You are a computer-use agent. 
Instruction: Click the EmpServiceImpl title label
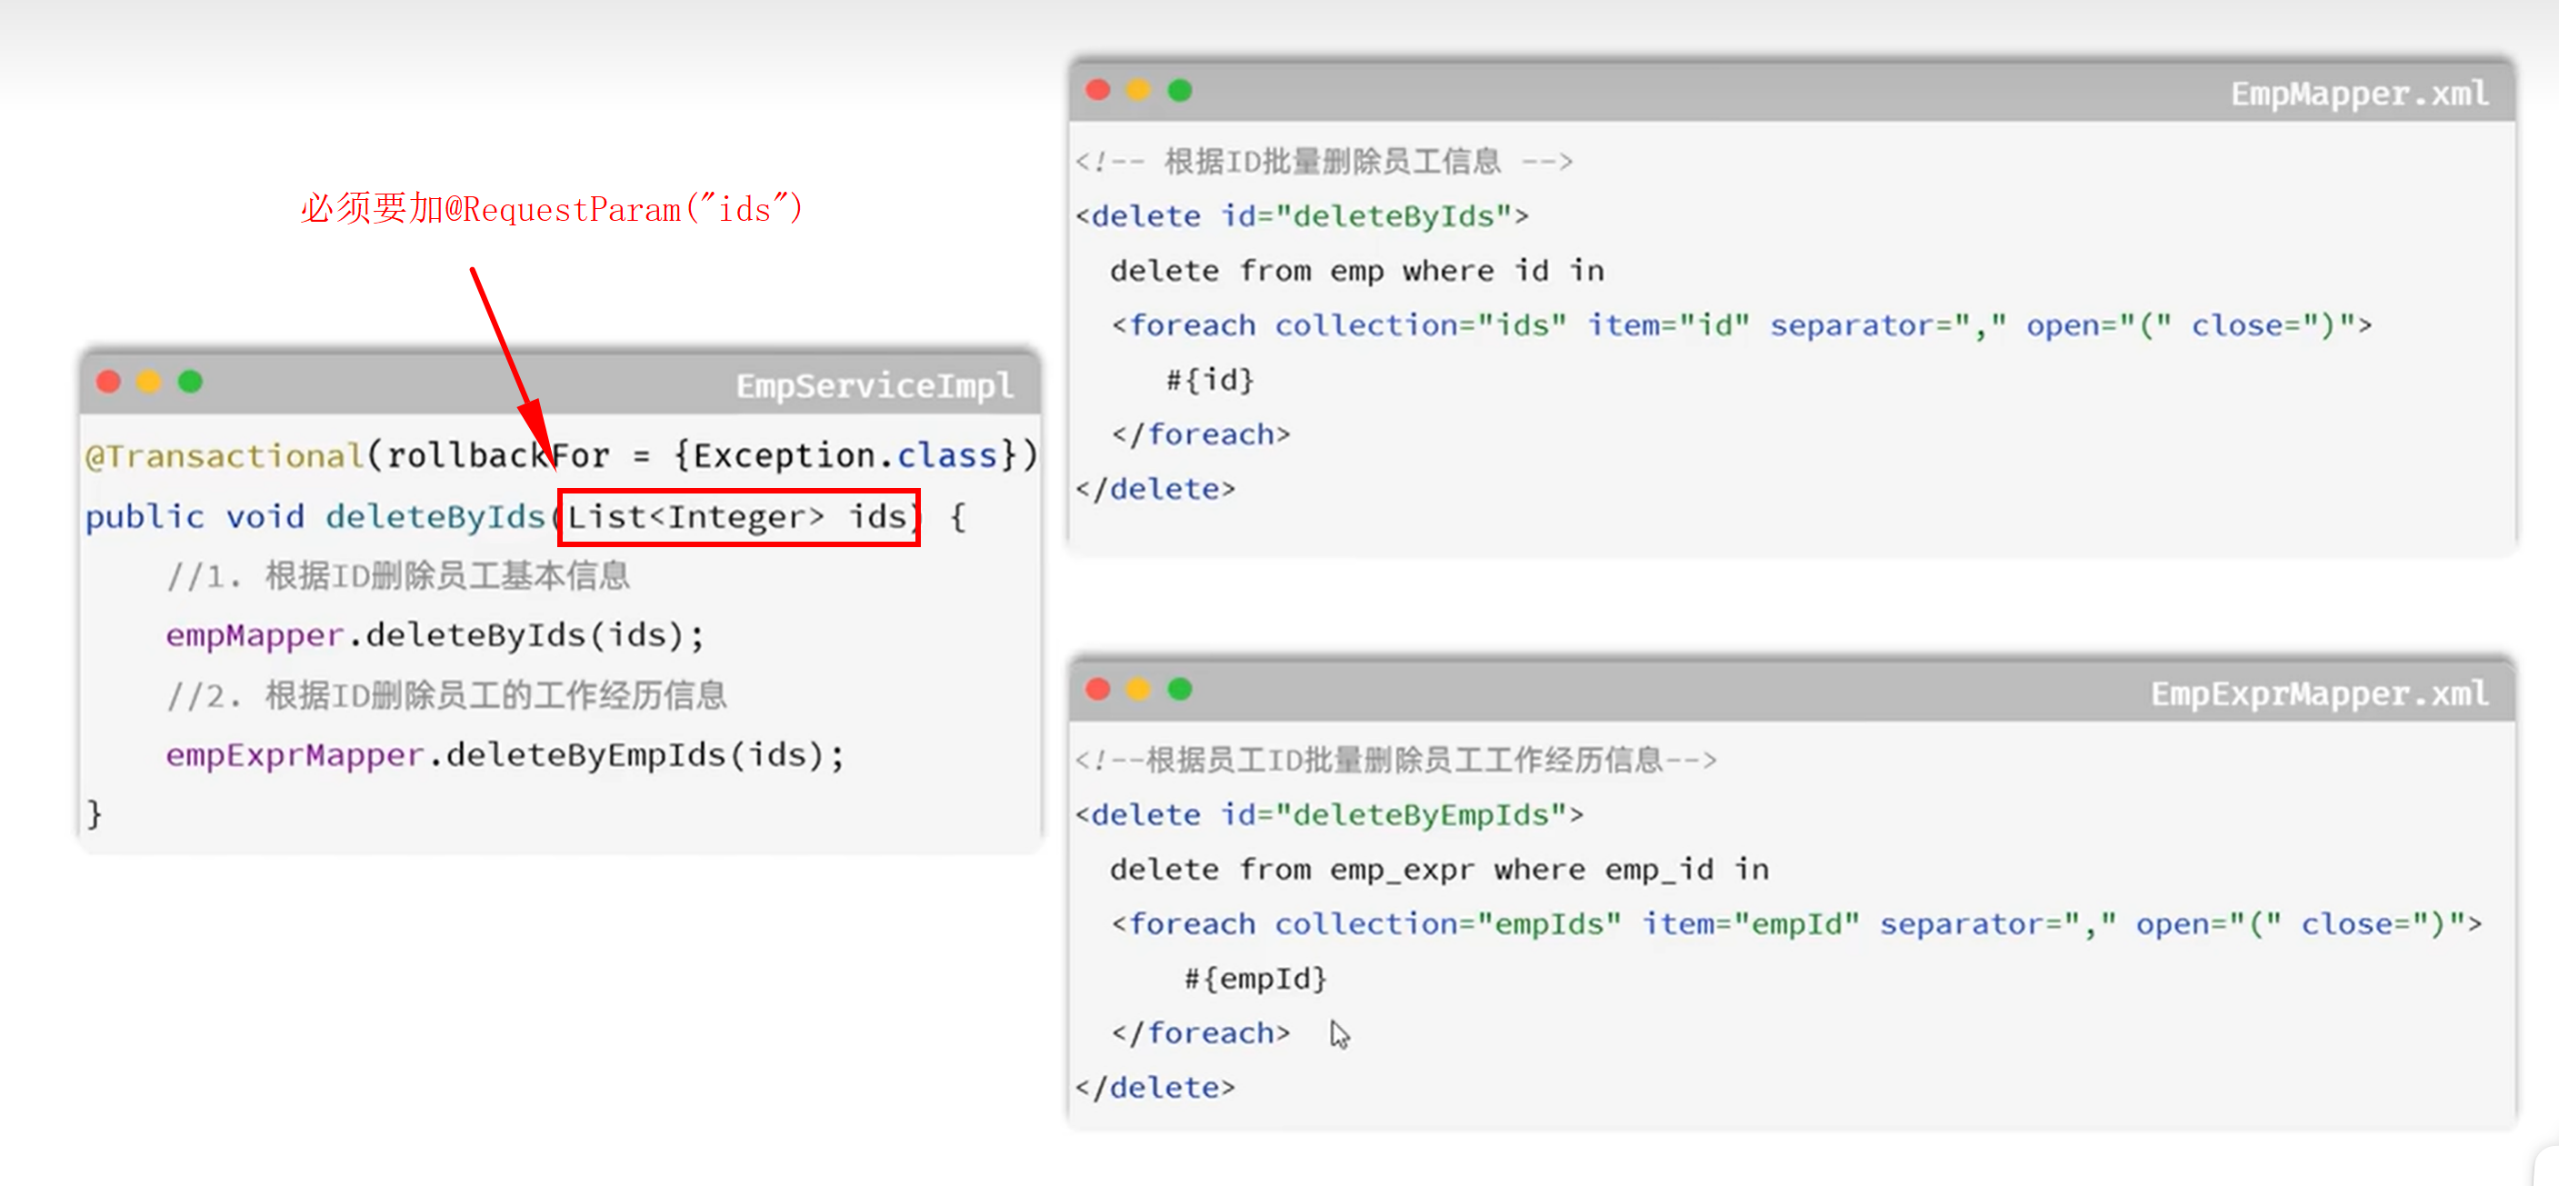[873, 386]
